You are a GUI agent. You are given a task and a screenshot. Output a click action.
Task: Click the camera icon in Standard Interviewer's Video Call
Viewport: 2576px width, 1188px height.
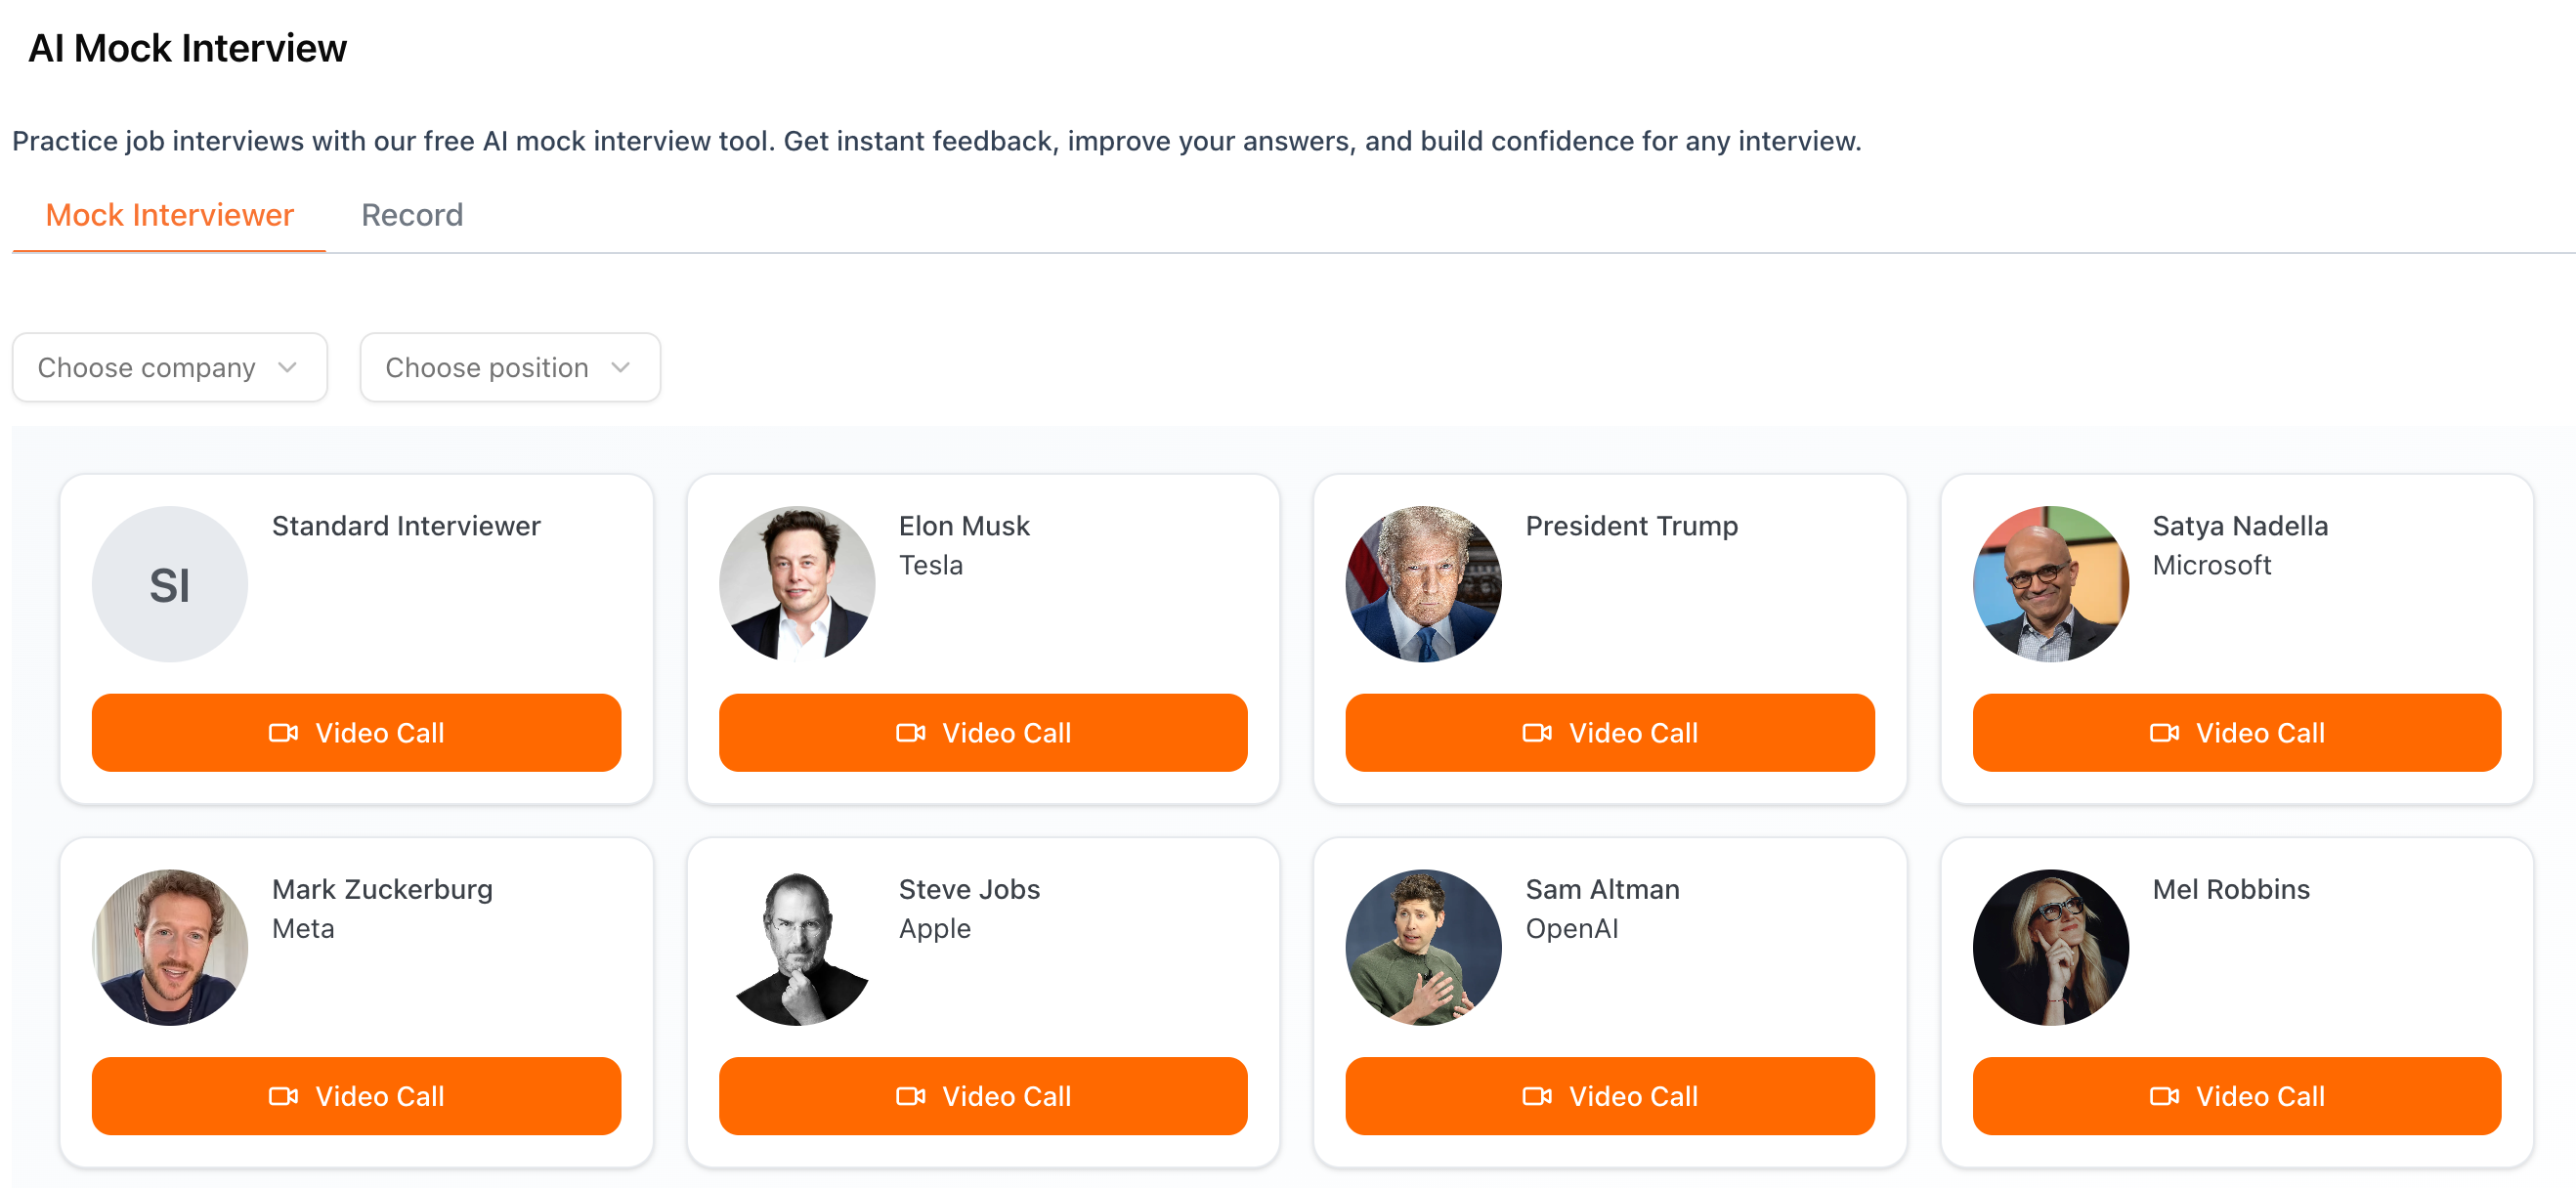coord(283,733)
